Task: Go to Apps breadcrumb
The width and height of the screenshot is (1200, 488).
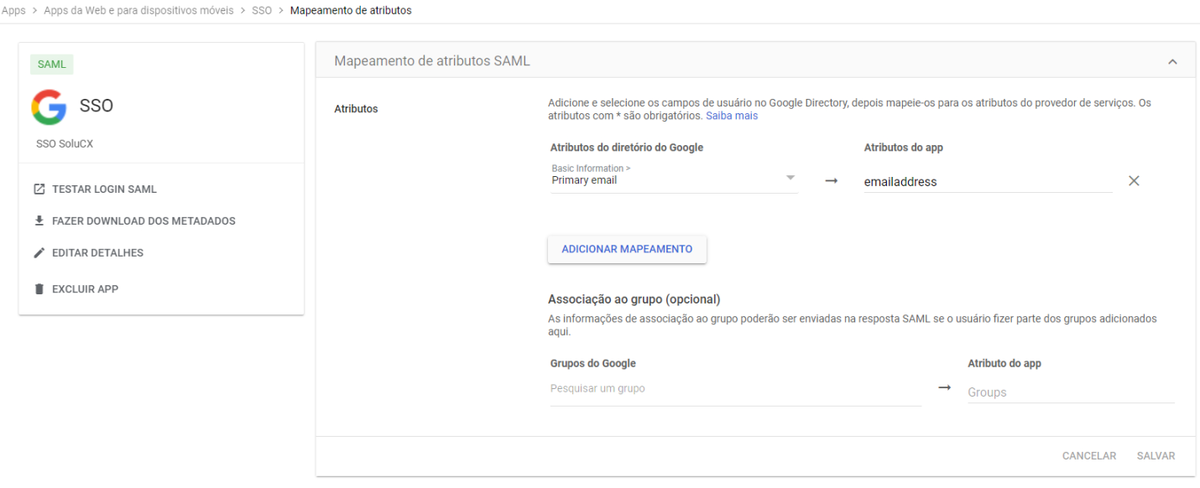Action: (x=13, y=10)
